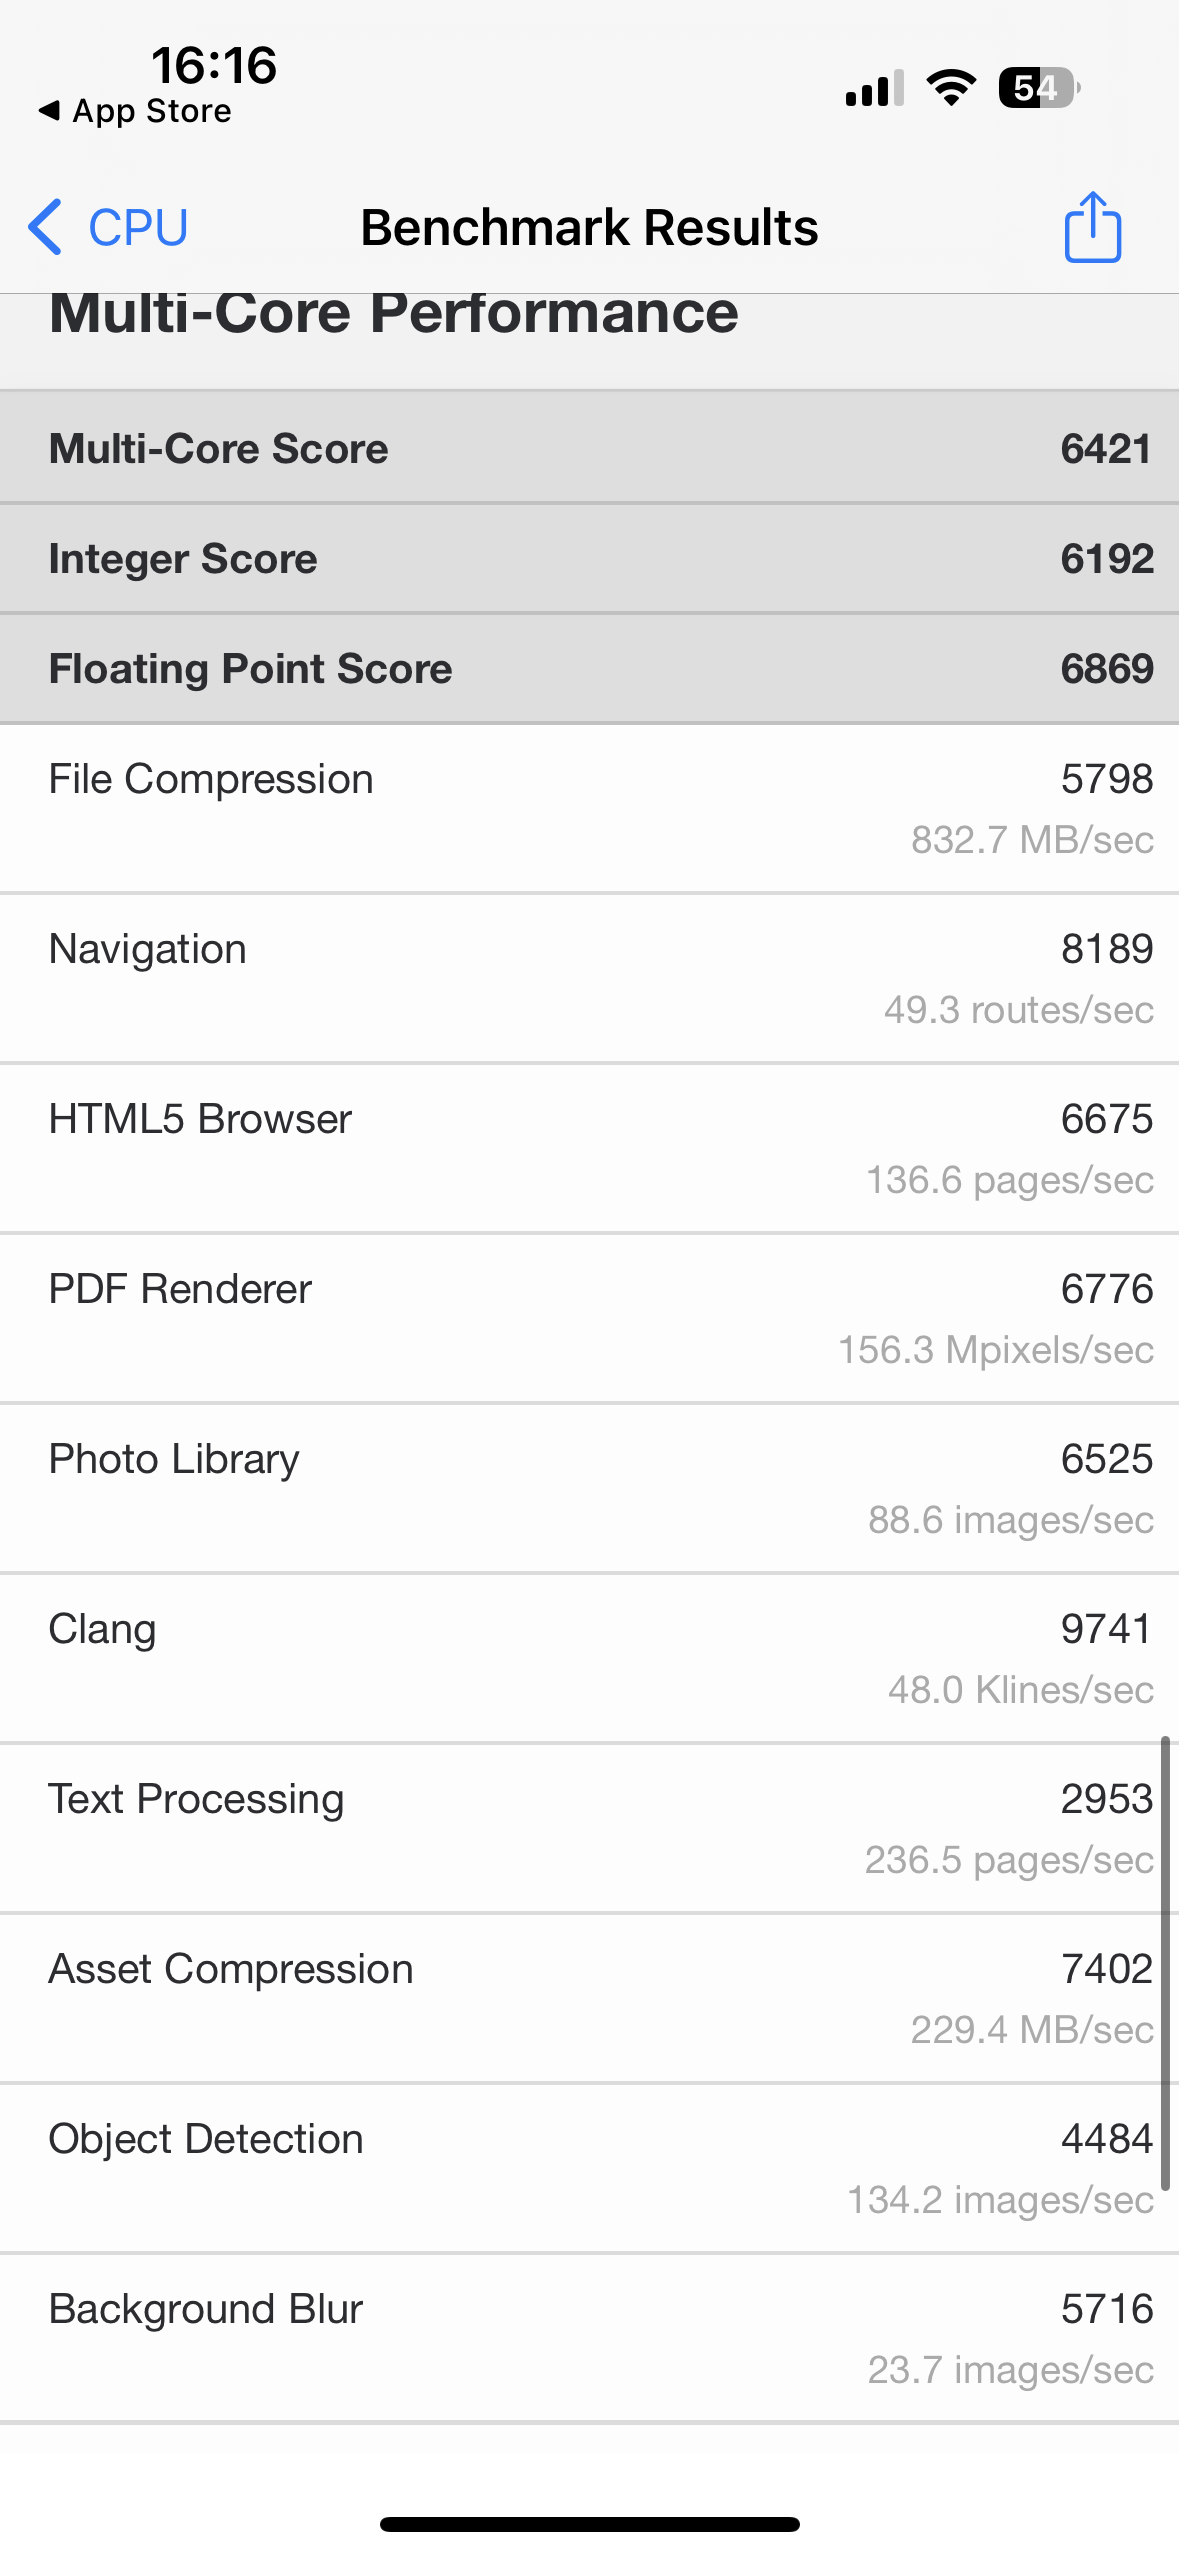Viewport: 1179px width, 2556px height.
Task: Open the HTML5 Browser result row
Action: (589, 1148)
